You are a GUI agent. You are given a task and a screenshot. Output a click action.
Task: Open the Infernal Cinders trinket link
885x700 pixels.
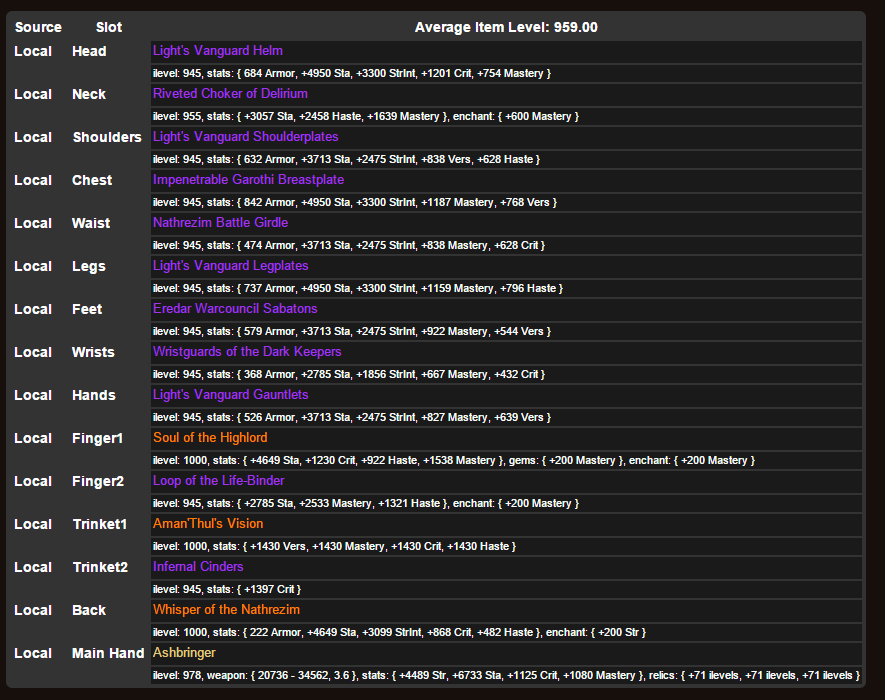click(x=198, y=567)
